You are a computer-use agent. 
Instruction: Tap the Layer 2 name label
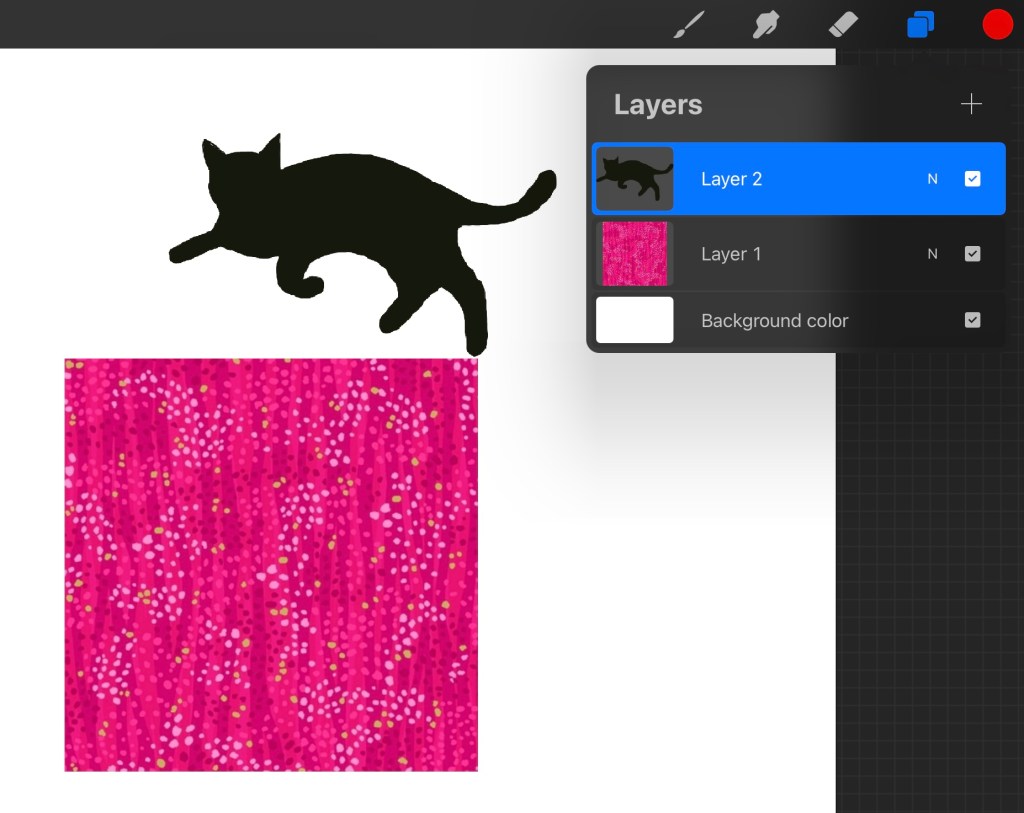731,179
